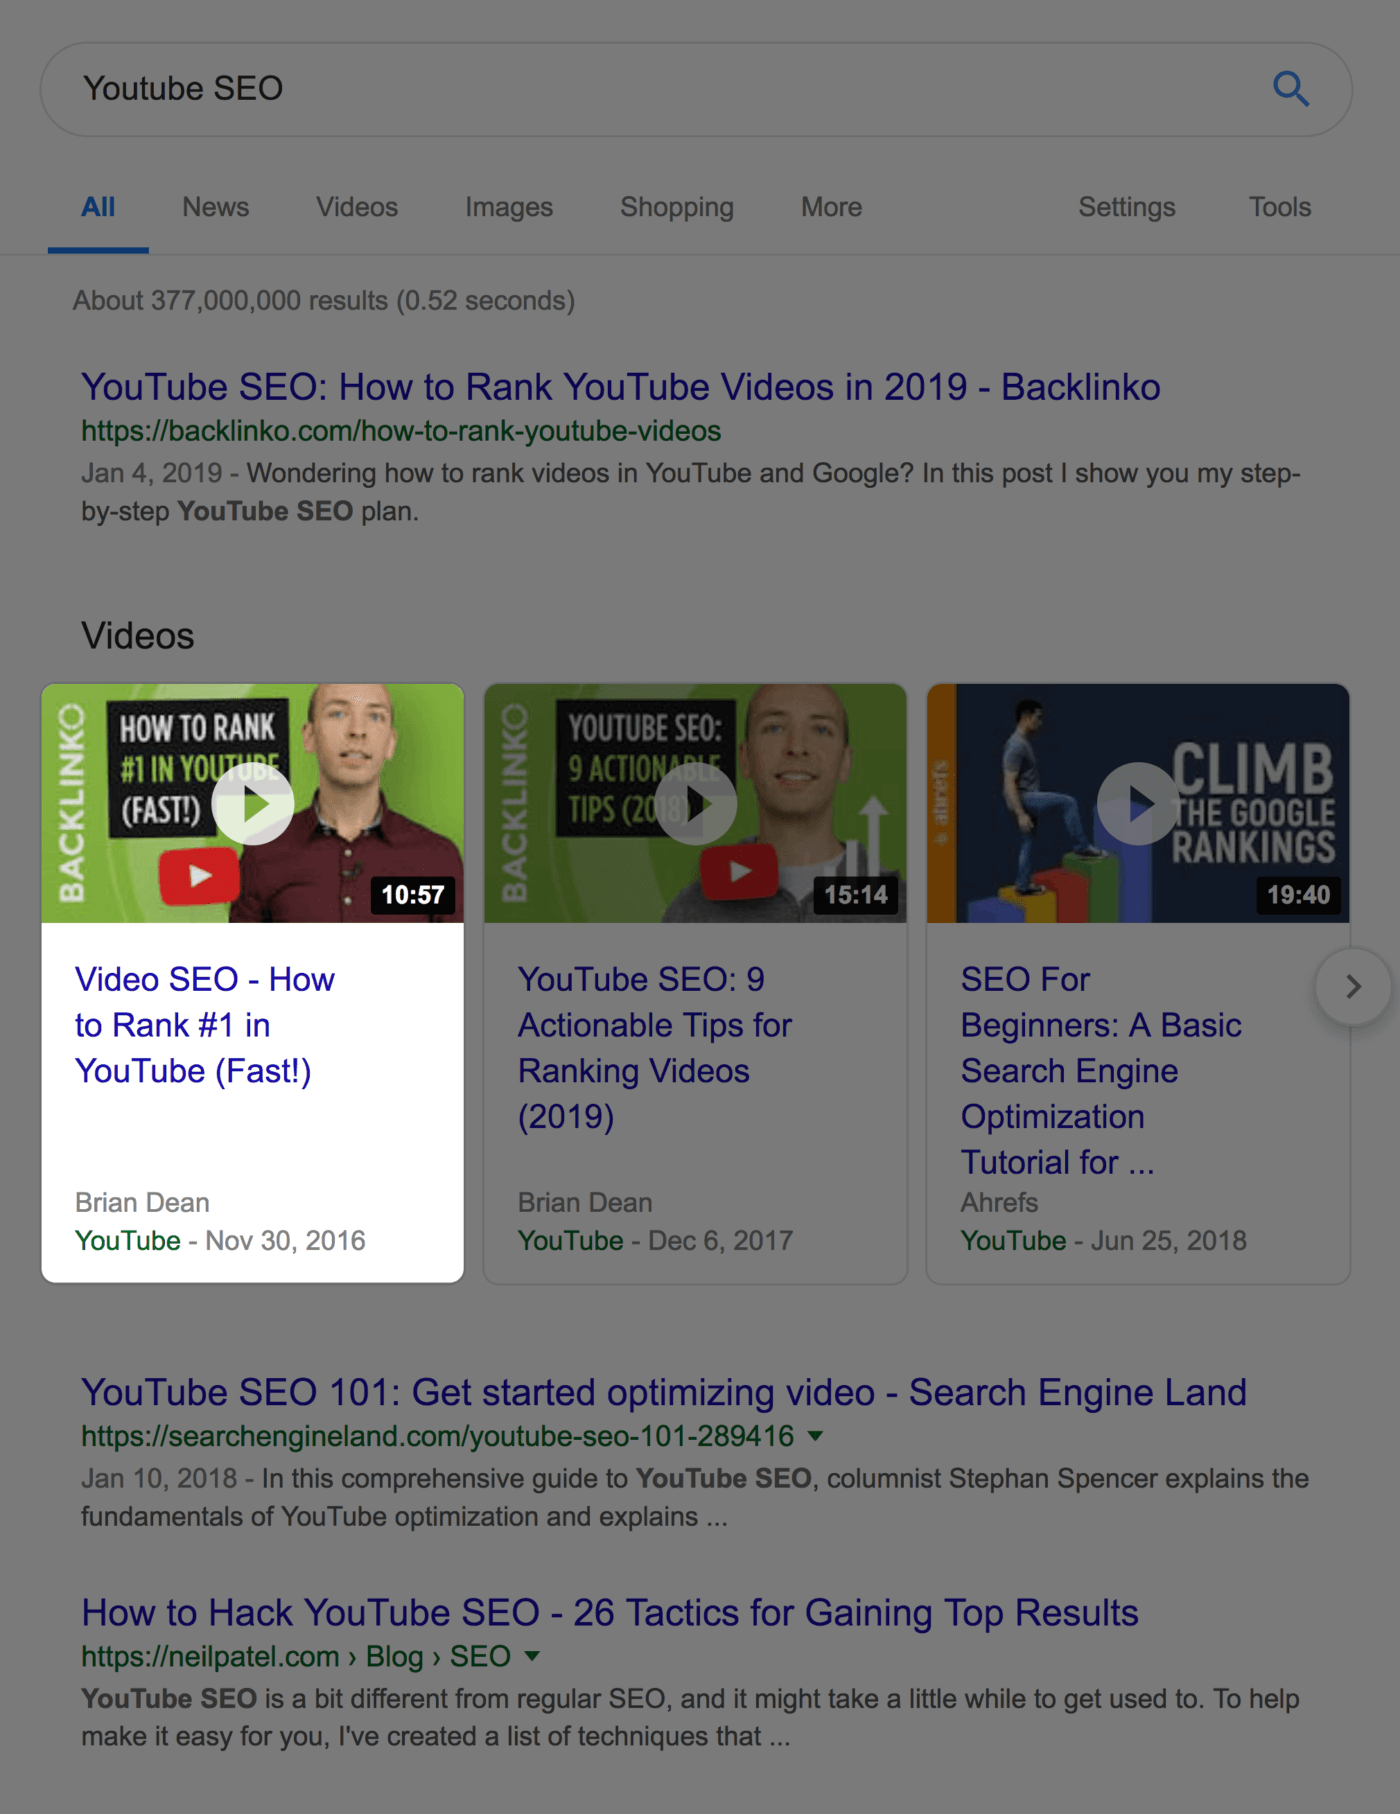Open search Settings
1400x1814 pixels.
pos(1127,207)
